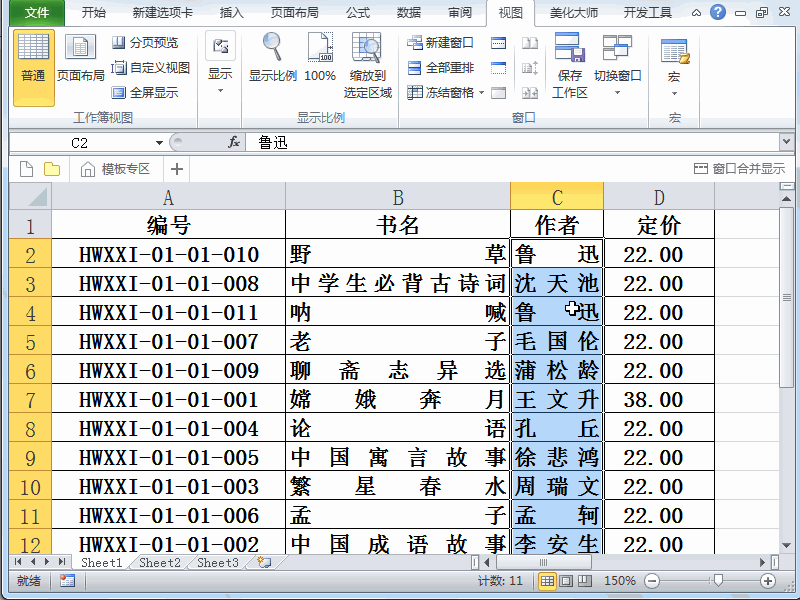This screenshot has width=800, height=600.
Task: Expand the formula bar
Action: coord(786,141)
